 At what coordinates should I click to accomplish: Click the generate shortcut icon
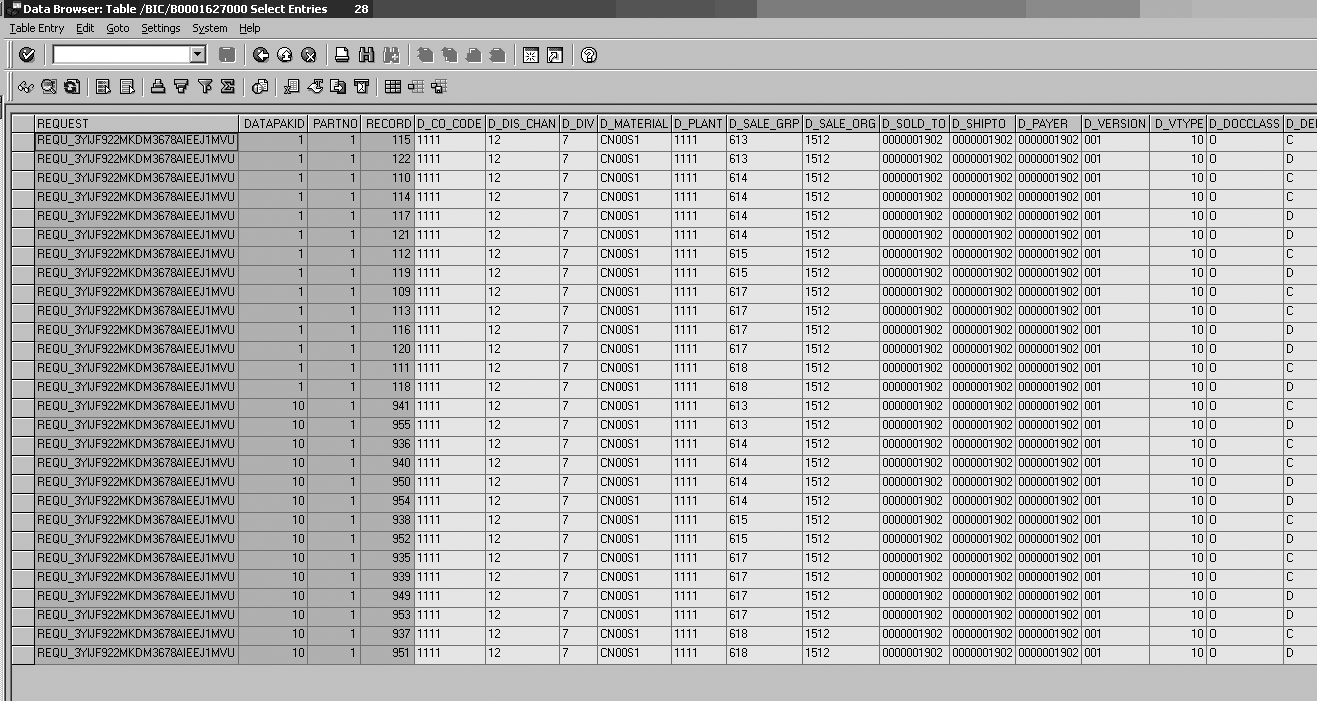click(x=555, y=55)
